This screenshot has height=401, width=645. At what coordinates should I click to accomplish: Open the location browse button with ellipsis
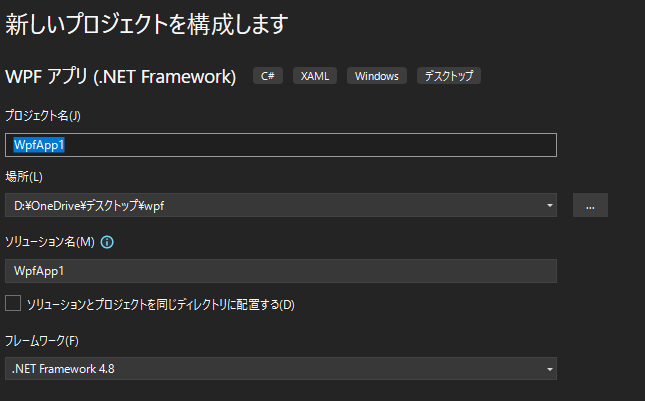tap(590, 205)
